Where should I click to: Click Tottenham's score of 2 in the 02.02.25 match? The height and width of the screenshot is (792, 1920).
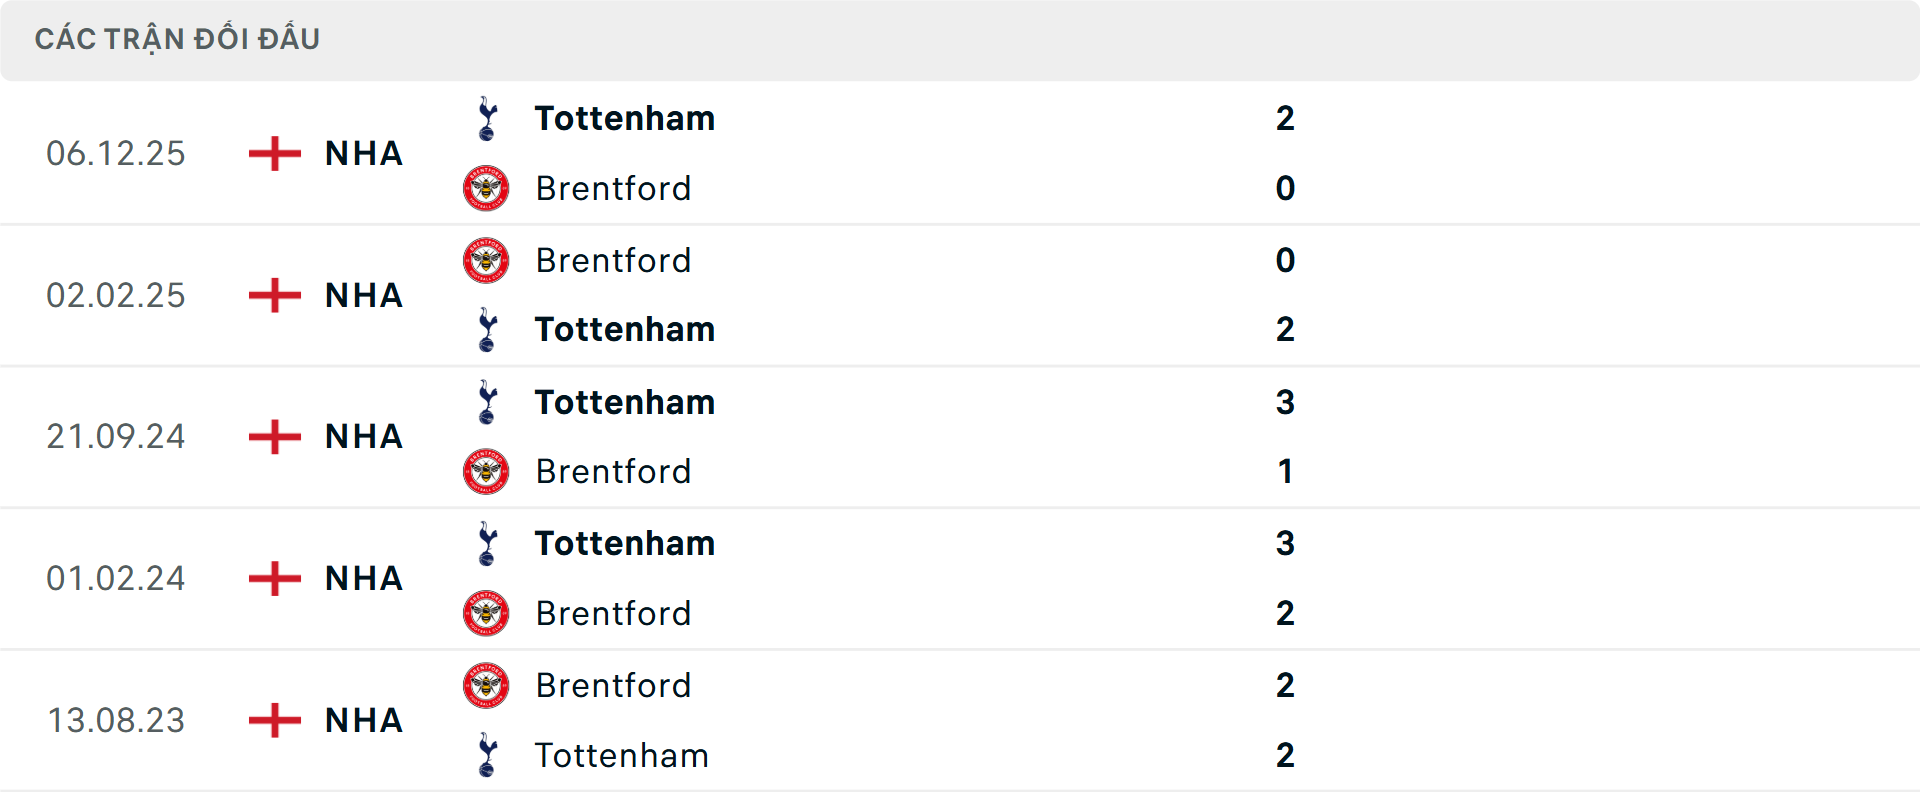(x=1285, y=329)
